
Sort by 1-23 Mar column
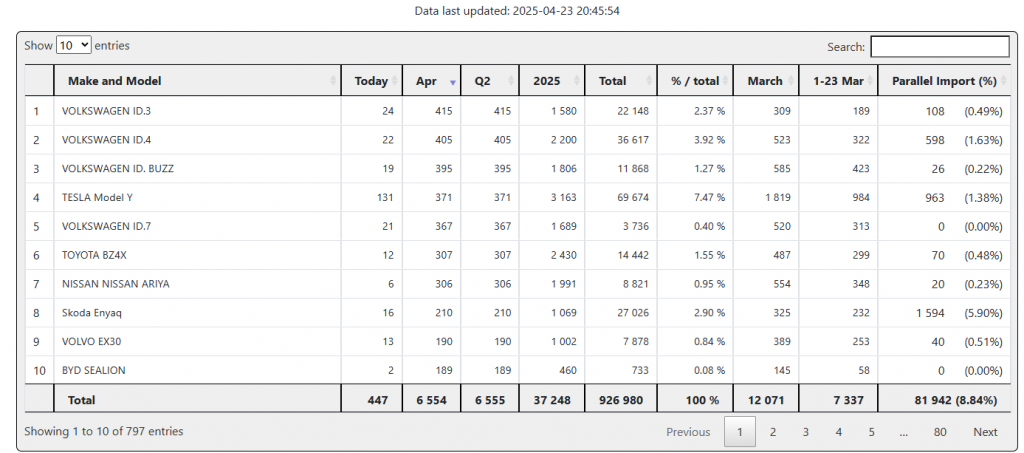coord(838,81)
